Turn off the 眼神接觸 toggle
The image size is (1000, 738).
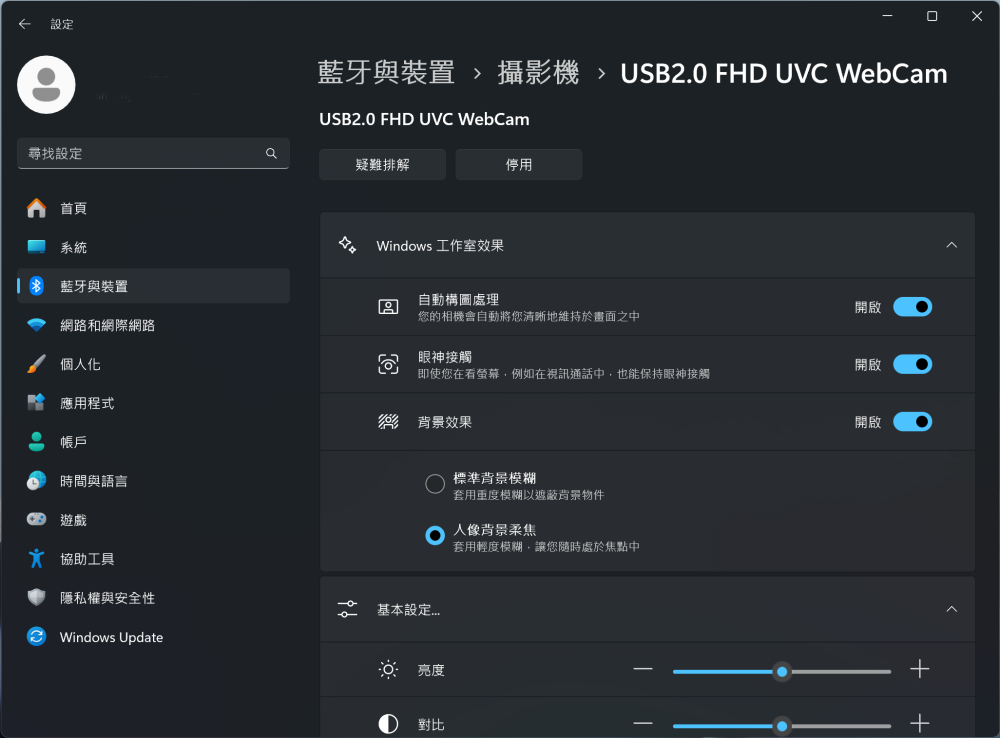point(913,364)
